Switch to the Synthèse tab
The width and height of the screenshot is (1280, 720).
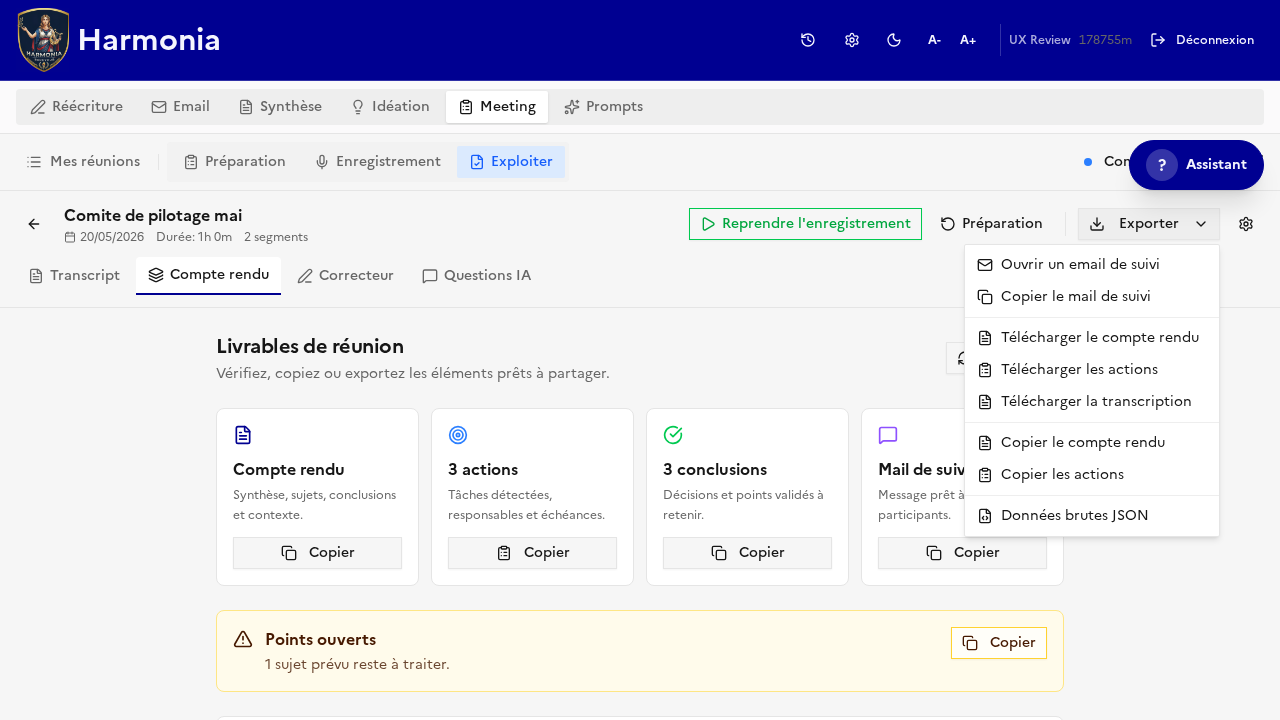[x=281, y=107]
